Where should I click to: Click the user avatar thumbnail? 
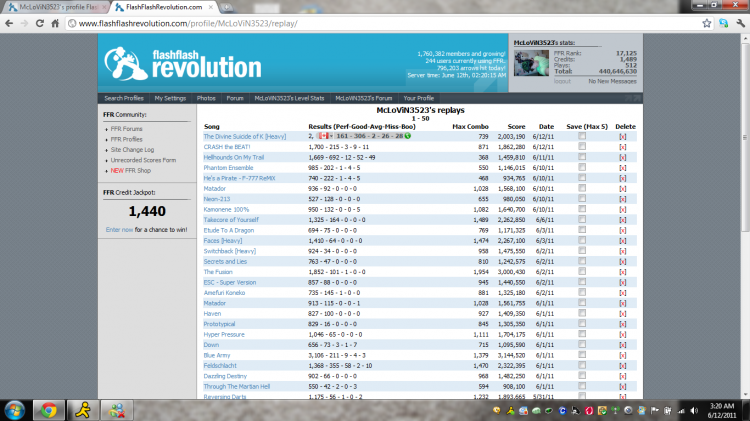(531, 63)
